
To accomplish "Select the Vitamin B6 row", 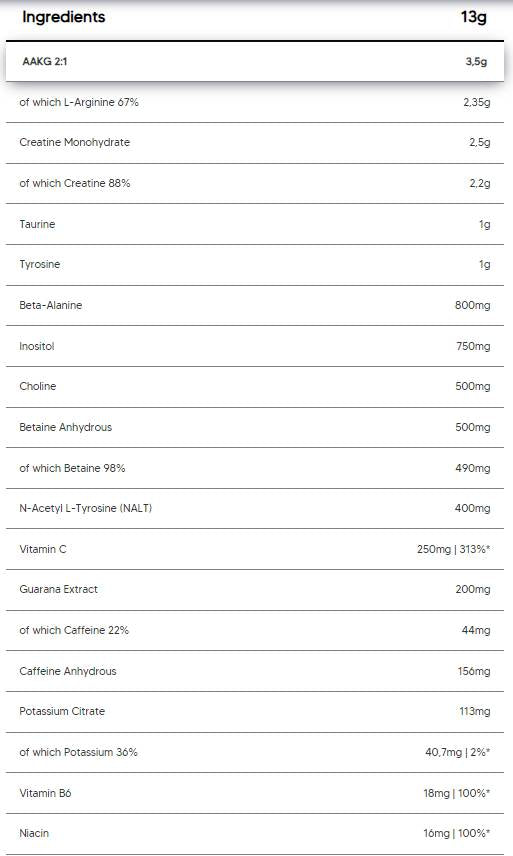I will tap(255, 793).
